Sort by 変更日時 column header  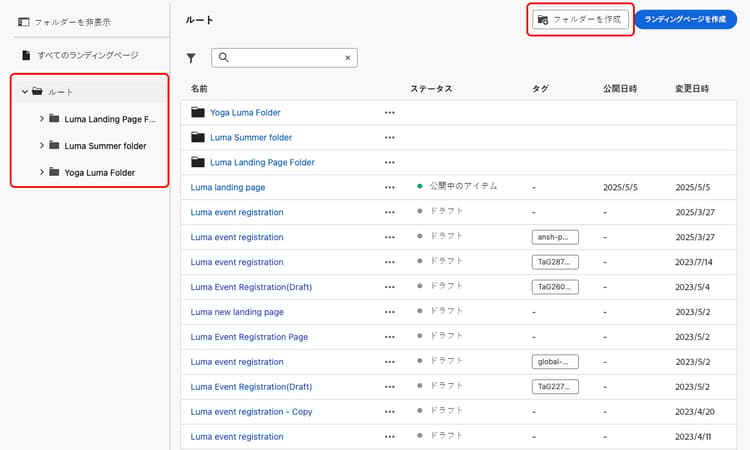click(692, 88)
